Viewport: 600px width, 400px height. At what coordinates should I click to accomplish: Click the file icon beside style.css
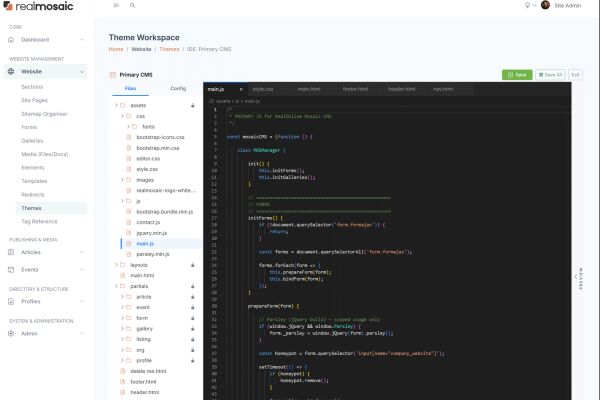[129, 169]
